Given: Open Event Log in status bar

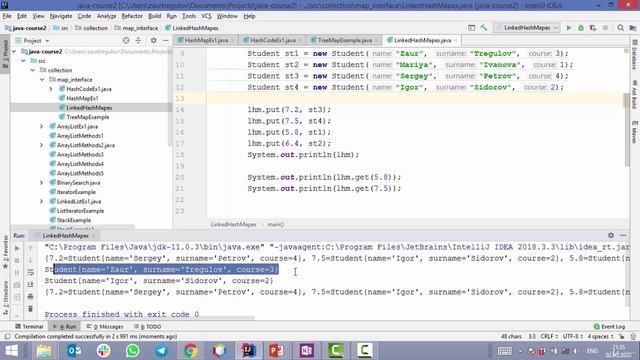Looking at the screenshot, I should coord(609,327).
